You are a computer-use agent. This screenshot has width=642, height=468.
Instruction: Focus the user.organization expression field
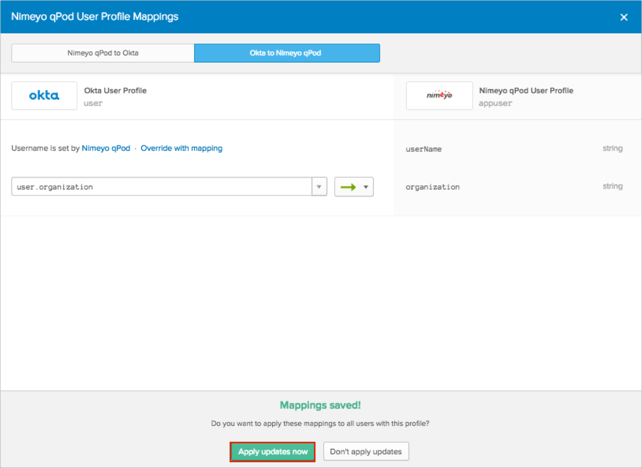click(161, 187)
